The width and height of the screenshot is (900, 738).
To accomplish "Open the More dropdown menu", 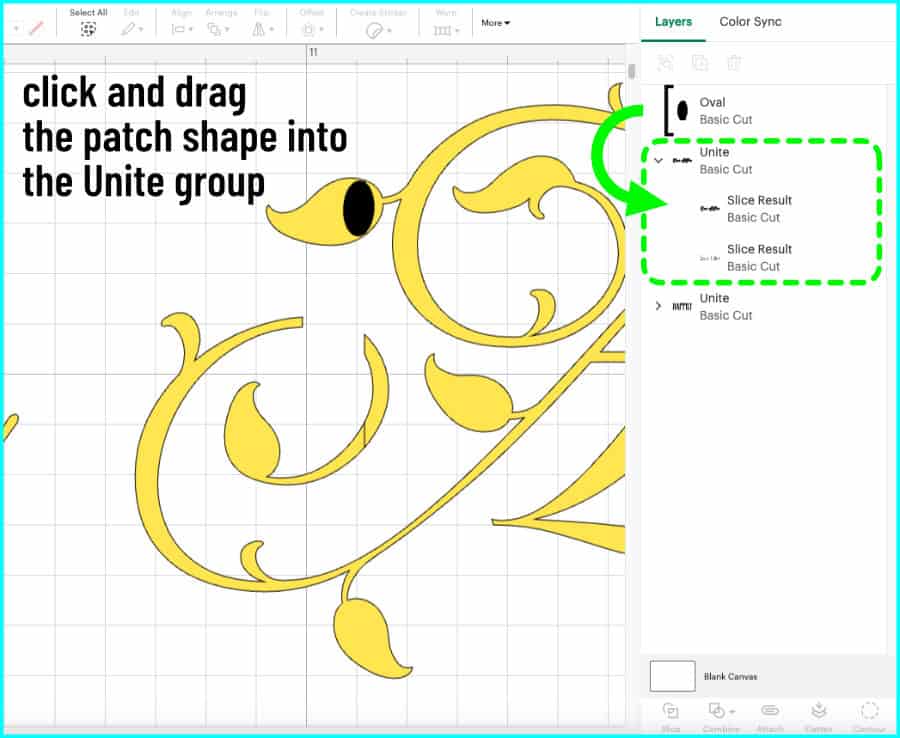I will (x=495, y=23).
